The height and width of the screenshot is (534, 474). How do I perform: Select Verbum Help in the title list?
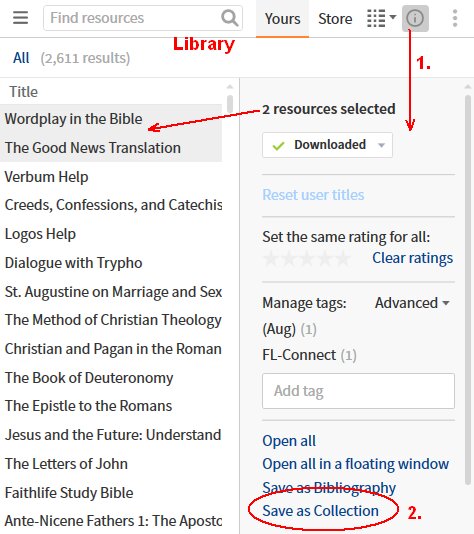46,177
